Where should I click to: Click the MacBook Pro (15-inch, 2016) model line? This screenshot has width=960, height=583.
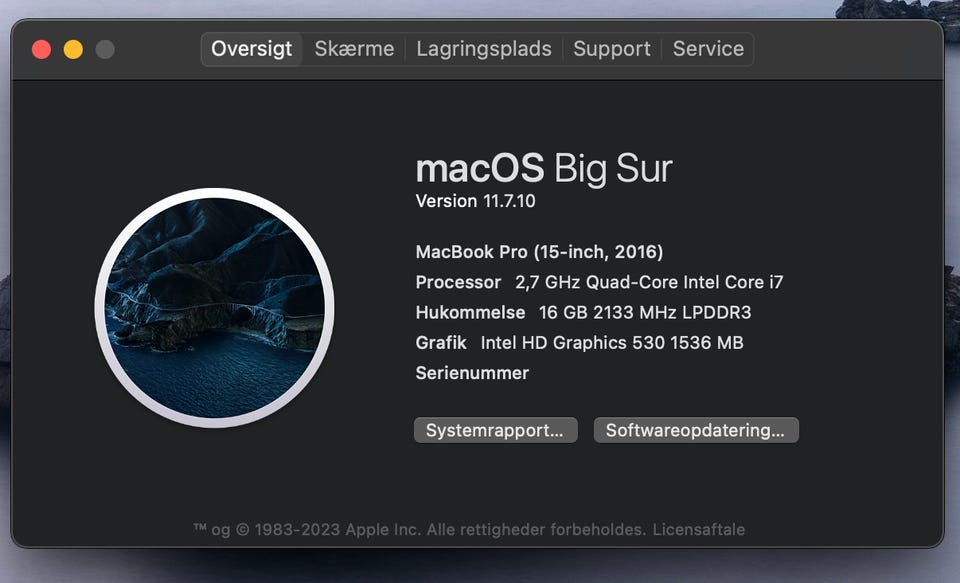pos(539,252)
